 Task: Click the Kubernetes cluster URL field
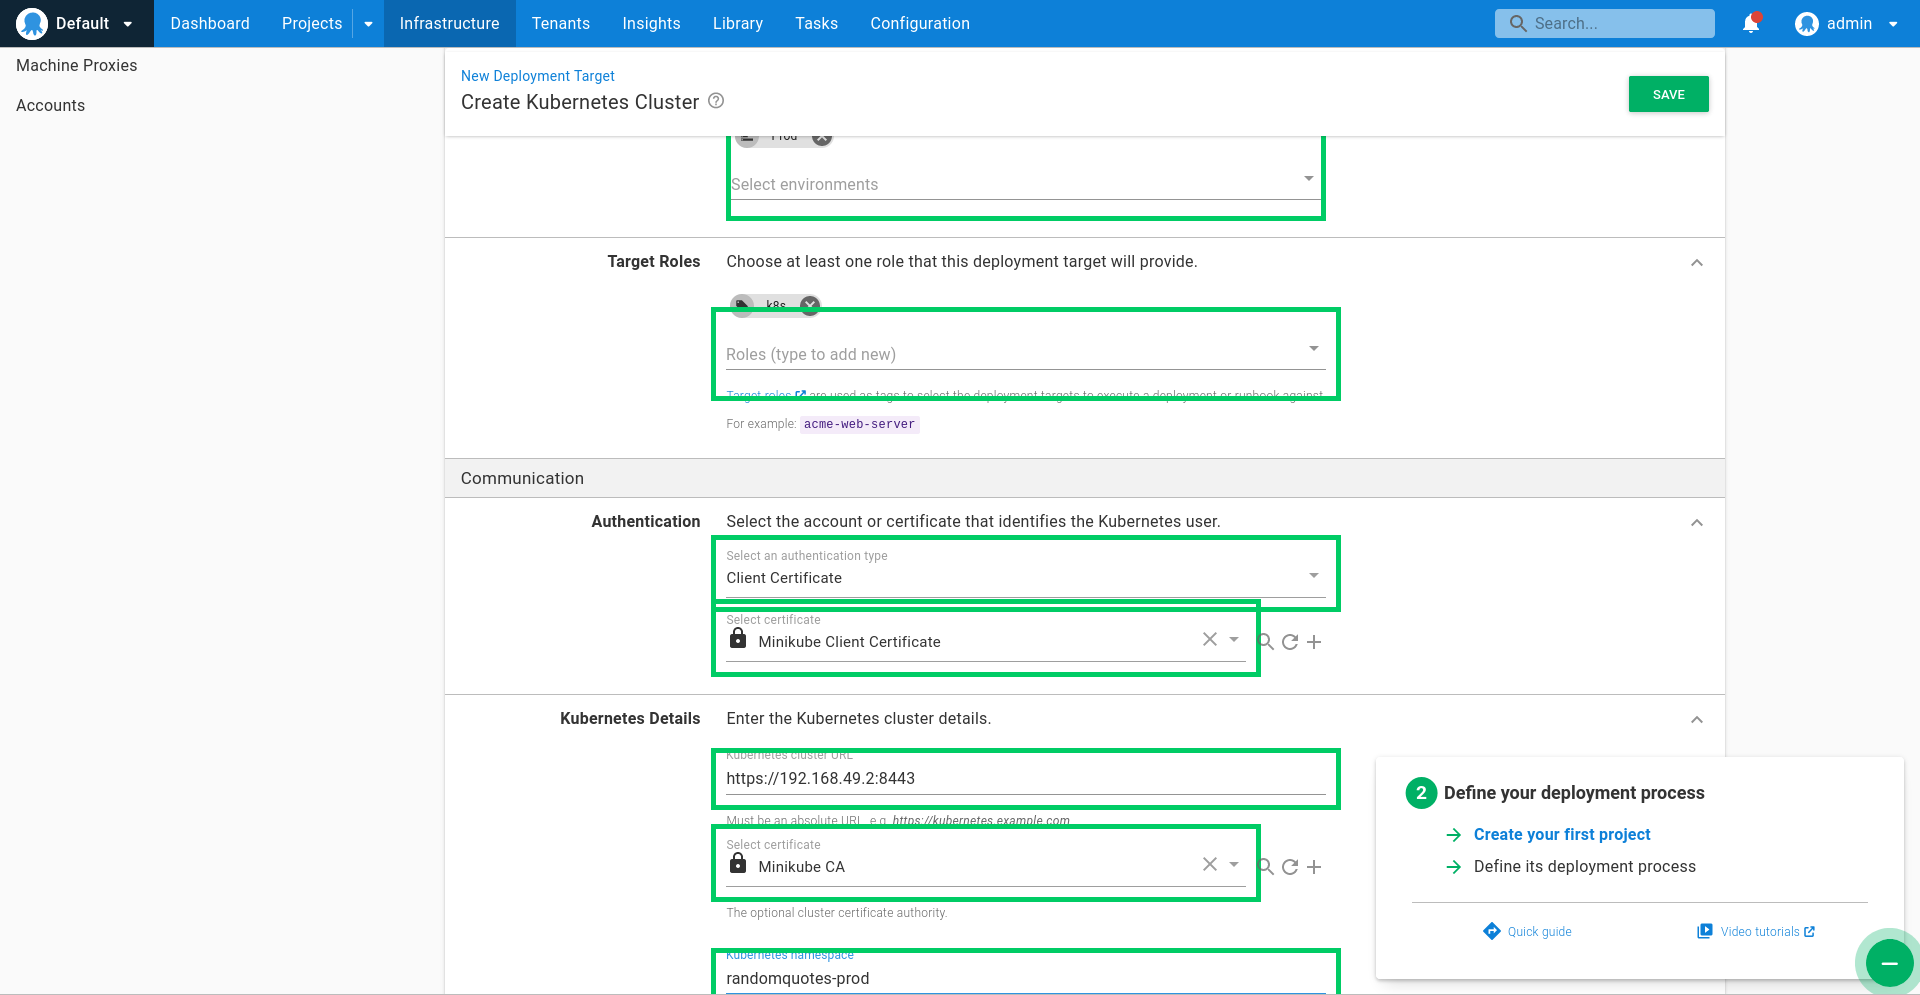(1026, 778)
